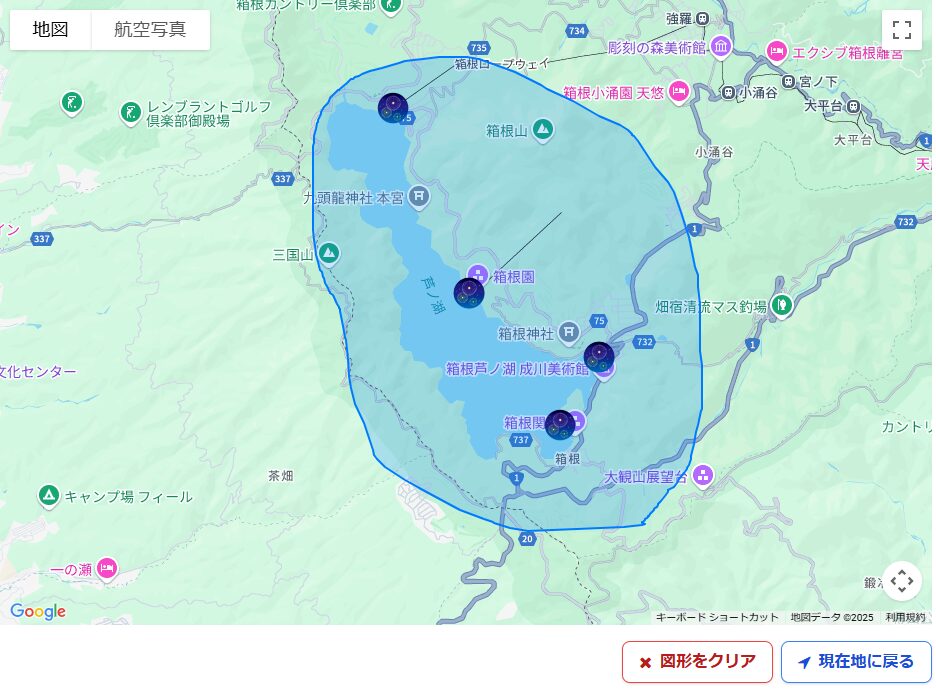This screenshot has width=936, height=690.
Task: Click the dark marker beside 成川美術館
Action: pos(599,357)
